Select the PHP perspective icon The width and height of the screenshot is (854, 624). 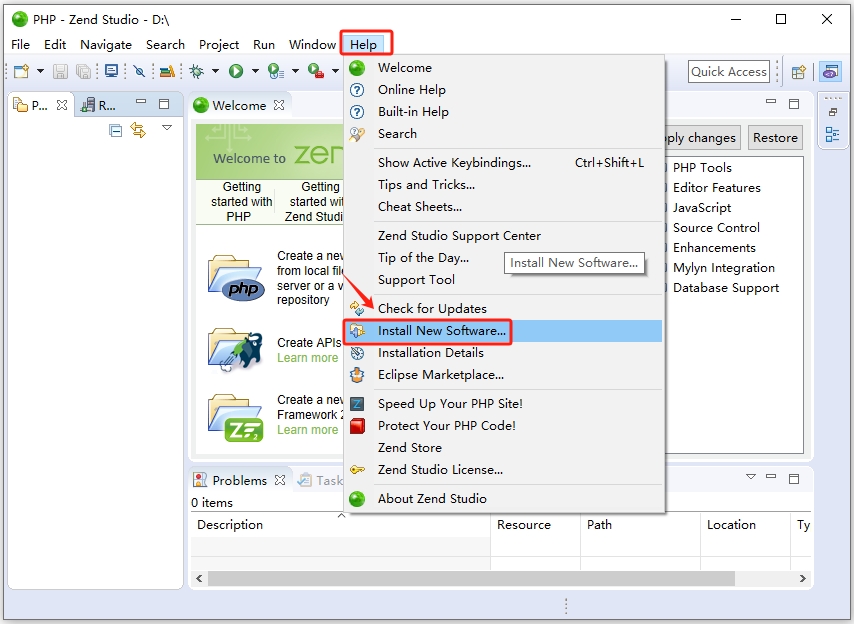tap(830, 72)
